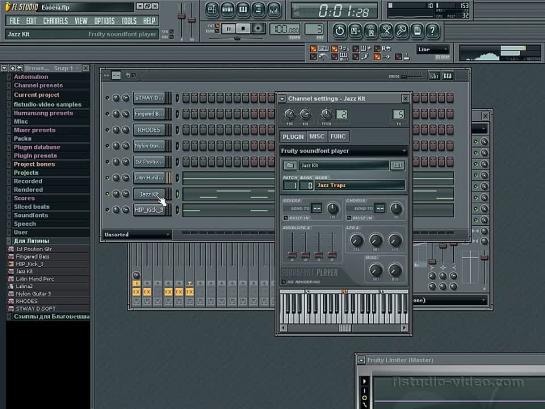Enable the chorus RESETUP checkbox
545x409 pixels.
[x=349, y=218]
